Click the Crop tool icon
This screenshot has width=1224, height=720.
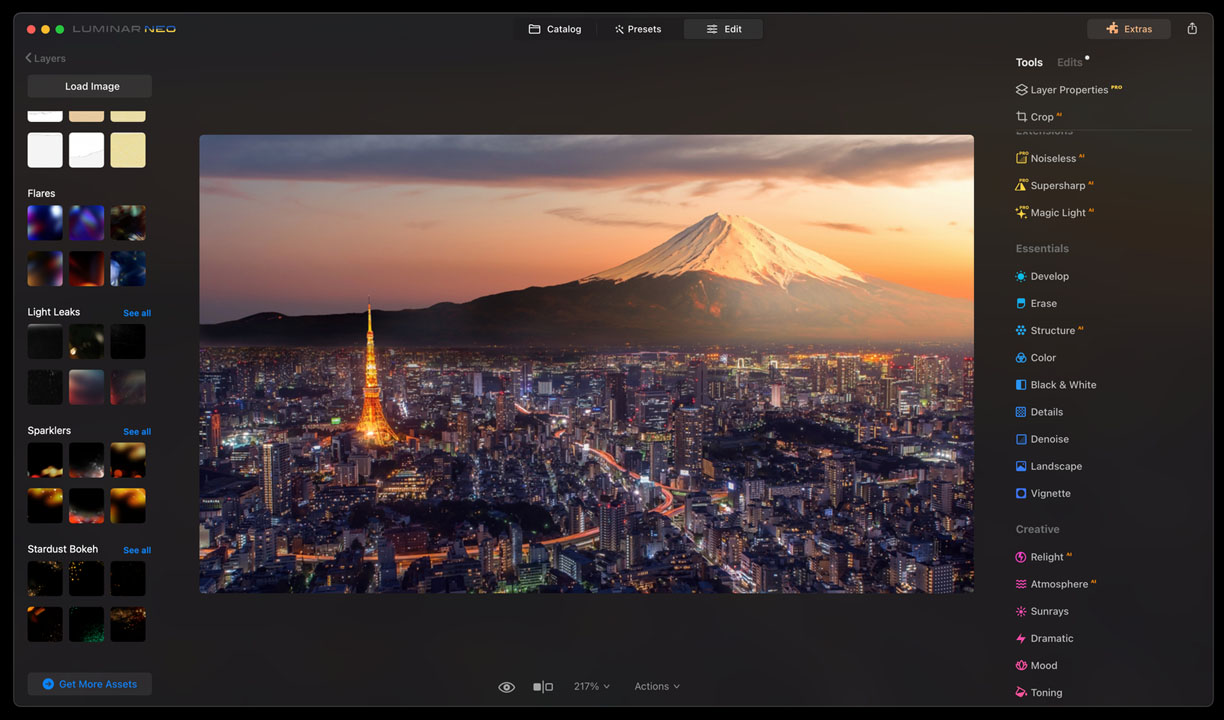1021,117
